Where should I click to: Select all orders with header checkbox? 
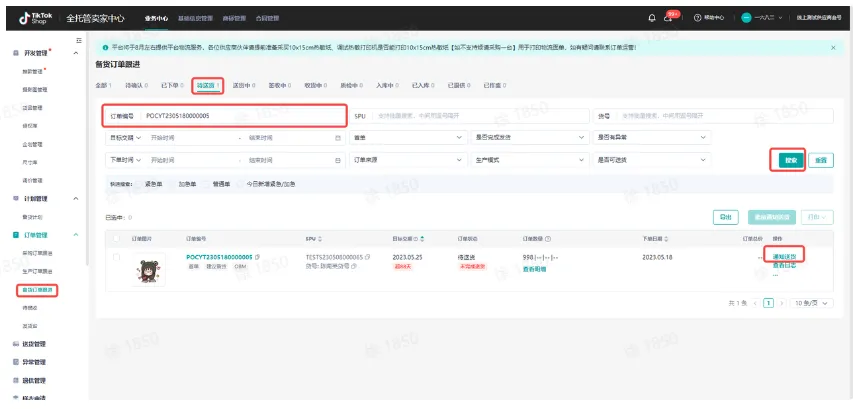[116, 239]
